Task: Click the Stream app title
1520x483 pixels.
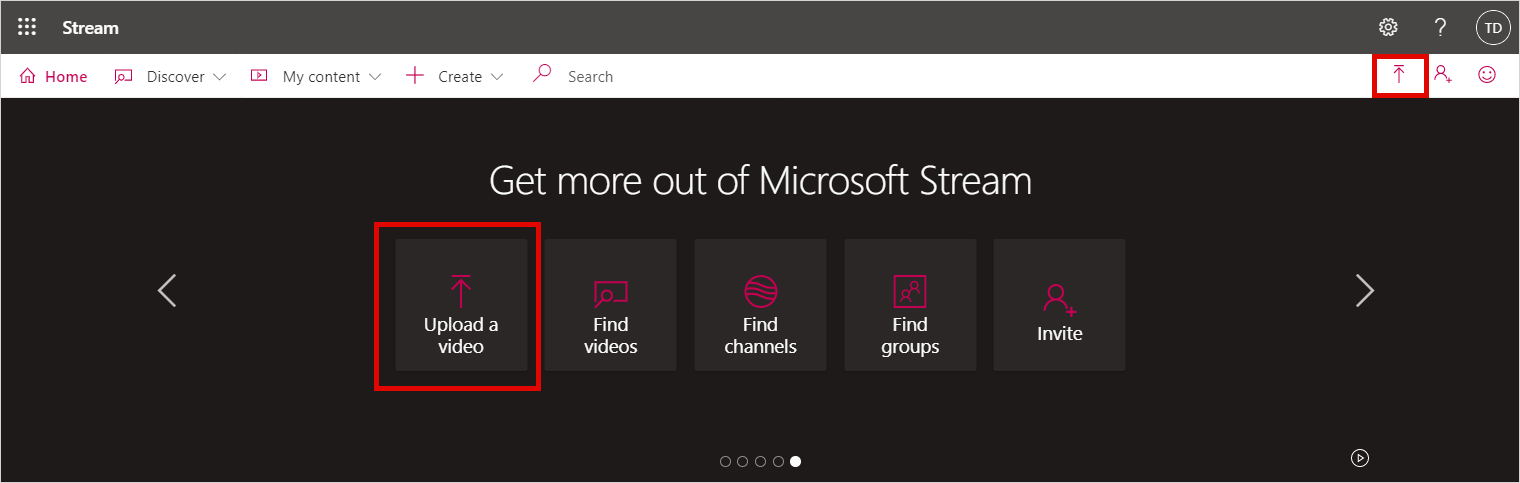Action: (90, 27)
